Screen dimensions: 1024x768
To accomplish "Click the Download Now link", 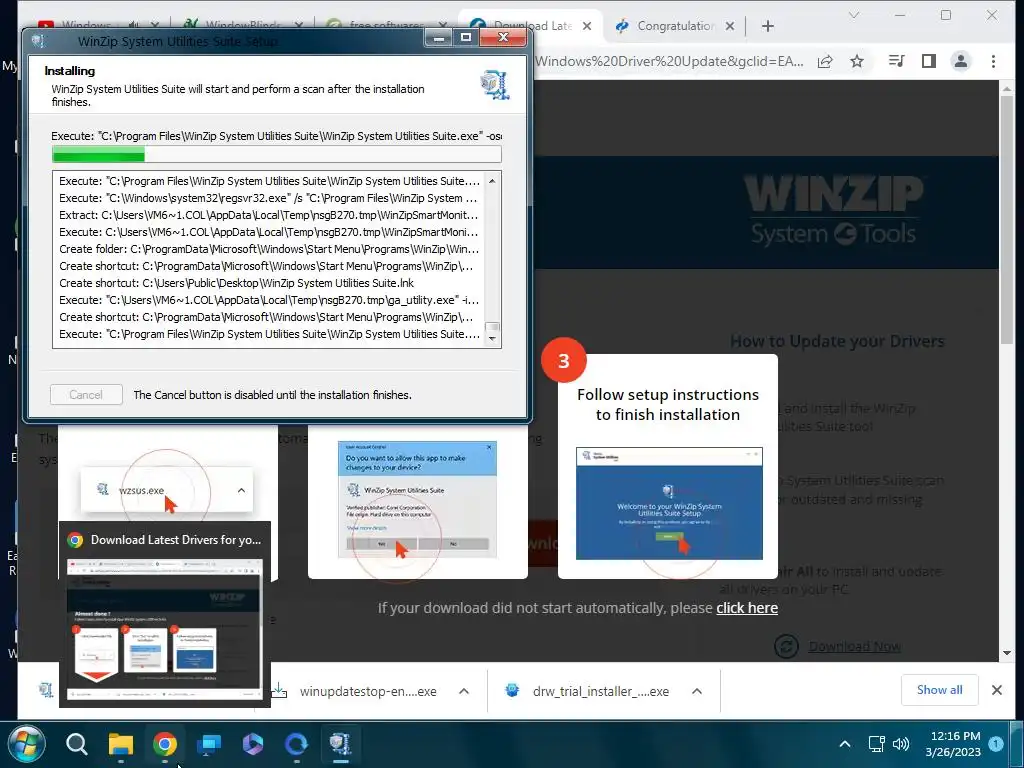I will tap(854, 647).
